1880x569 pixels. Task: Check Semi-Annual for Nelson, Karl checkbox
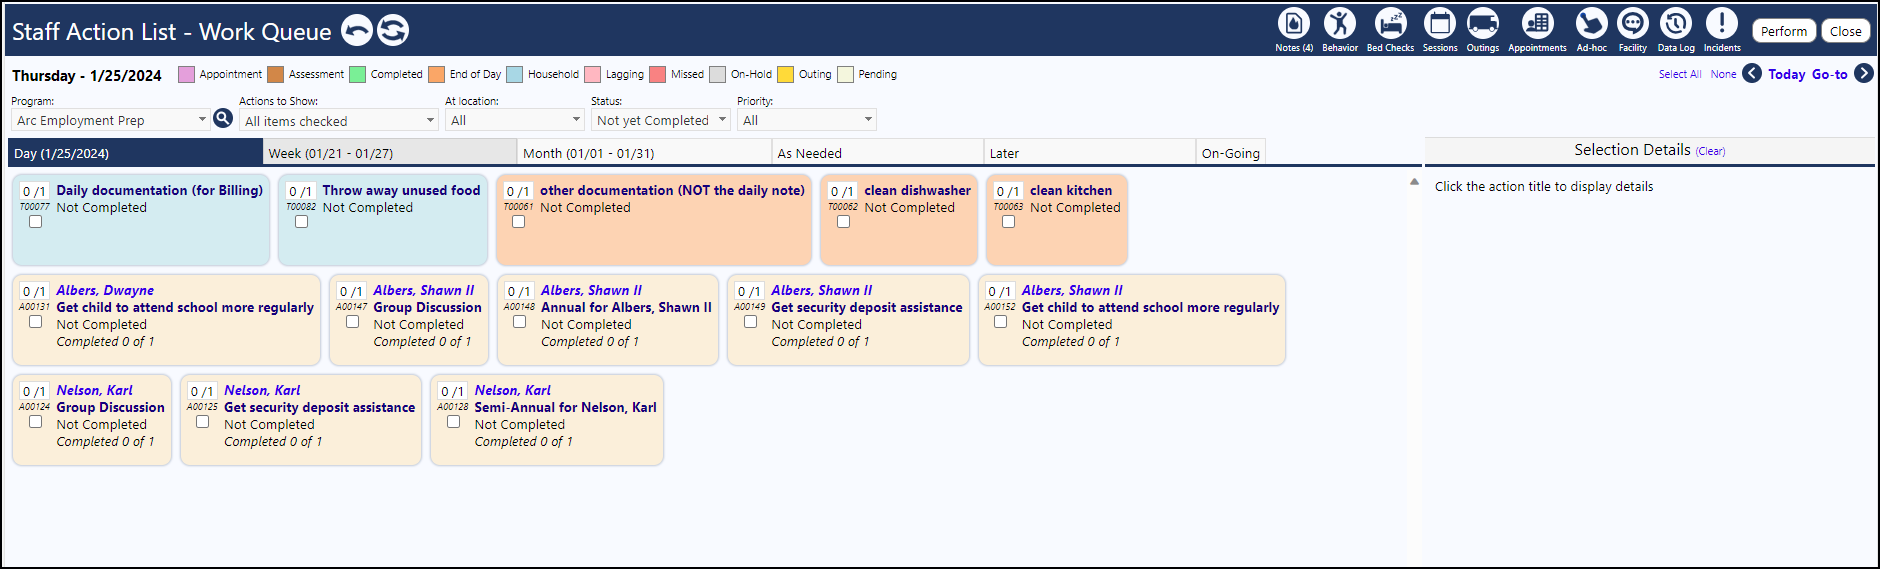coord(453,422)
